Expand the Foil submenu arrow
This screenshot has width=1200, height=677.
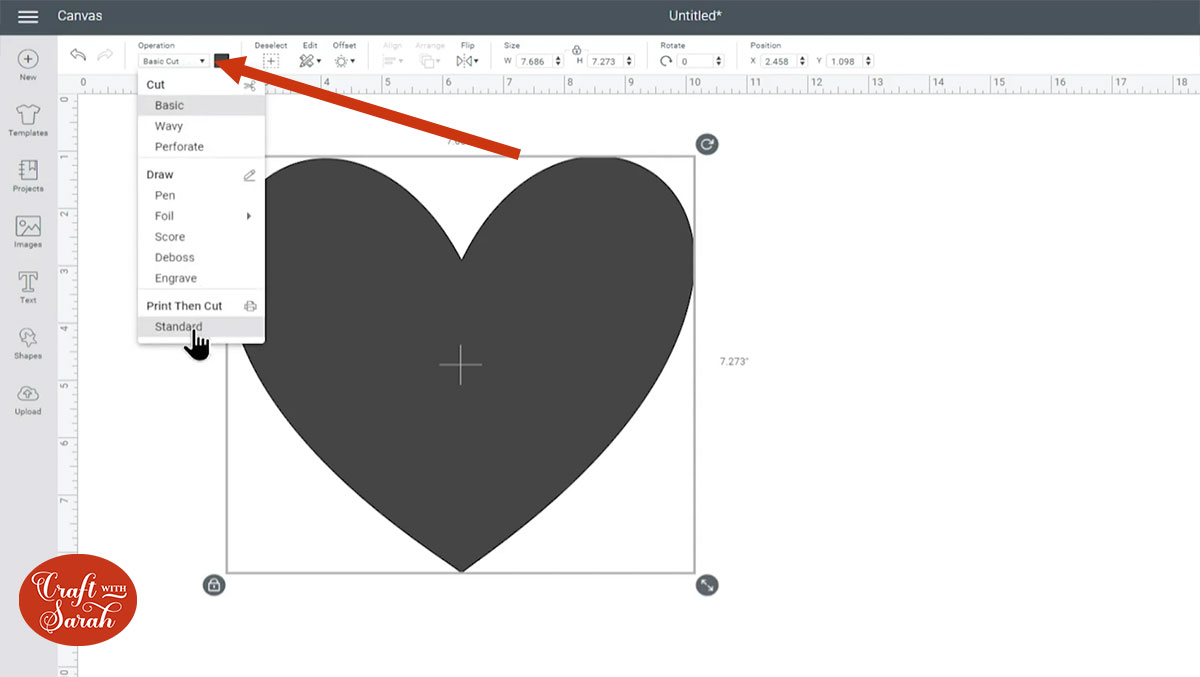pos(248,216)
